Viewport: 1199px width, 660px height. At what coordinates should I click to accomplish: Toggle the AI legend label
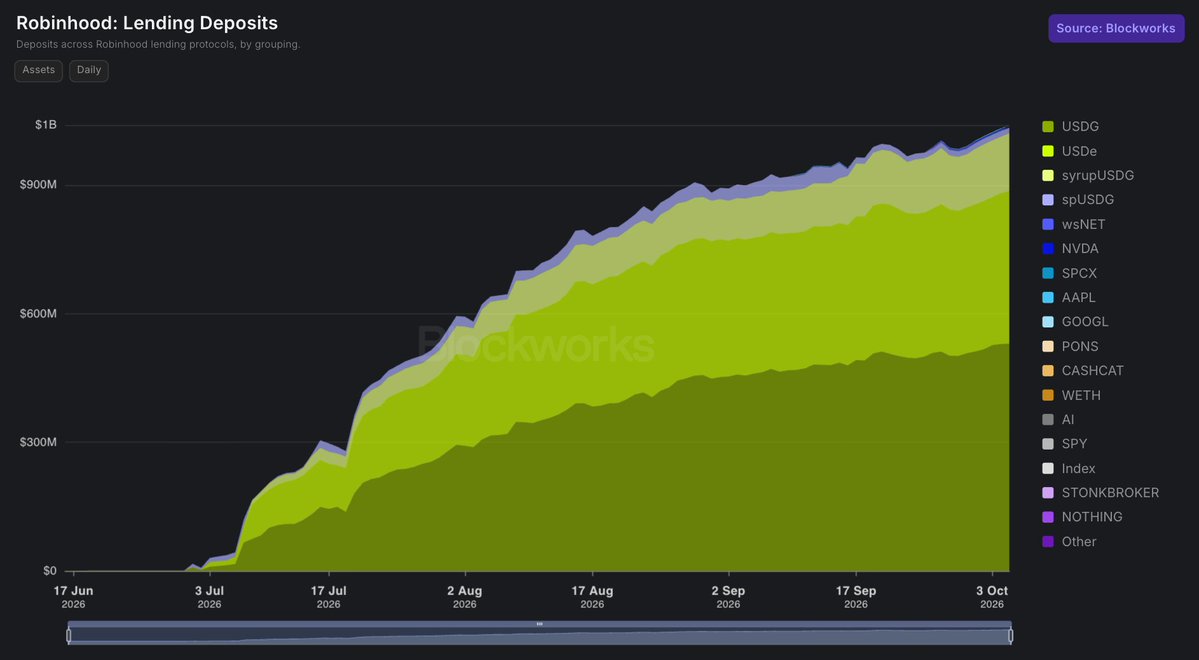1067,420
